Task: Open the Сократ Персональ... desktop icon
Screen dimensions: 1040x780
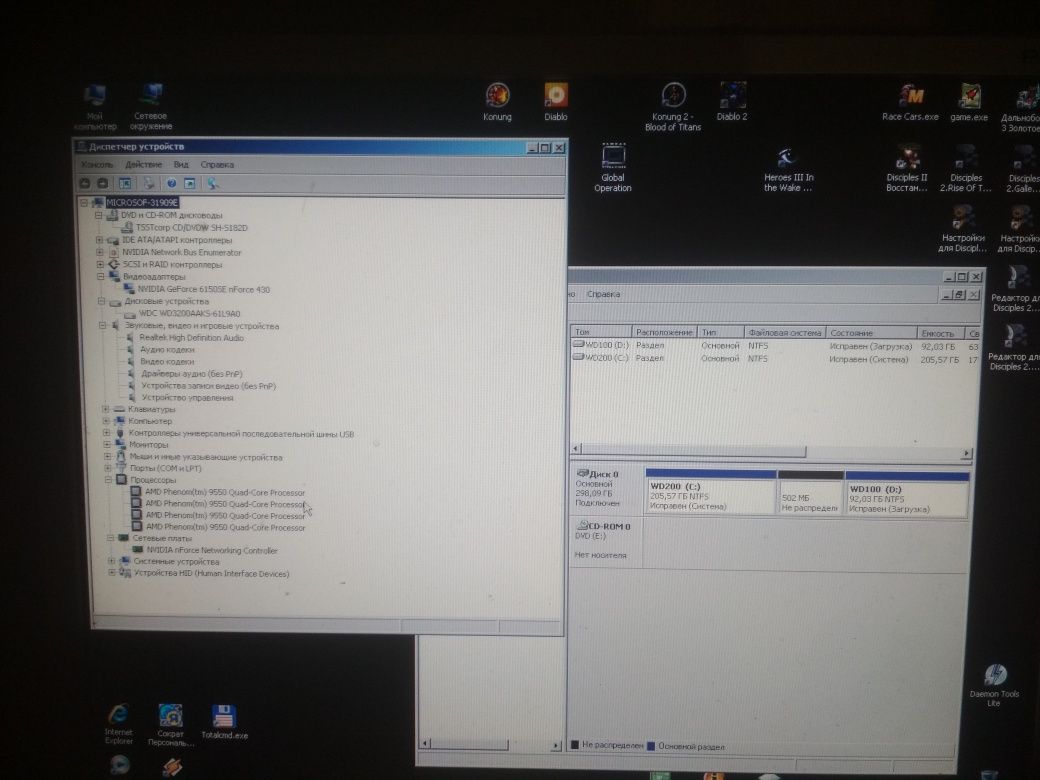Action: (x=171, y=725)
